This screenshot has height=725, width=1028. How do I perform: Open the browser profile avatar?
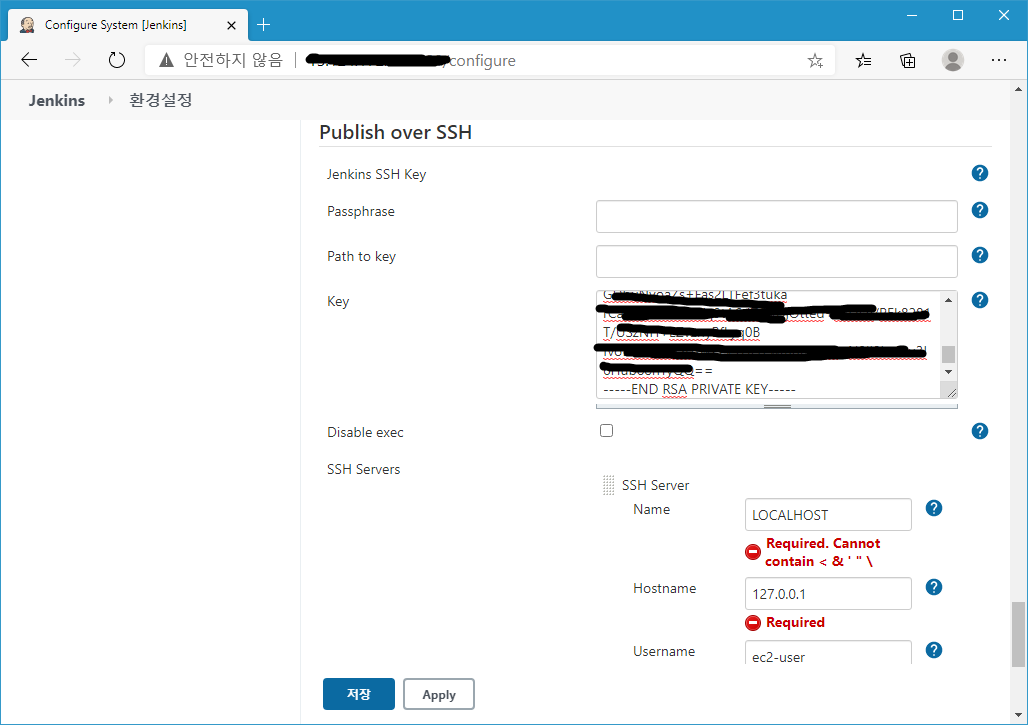tap(953, 60)
